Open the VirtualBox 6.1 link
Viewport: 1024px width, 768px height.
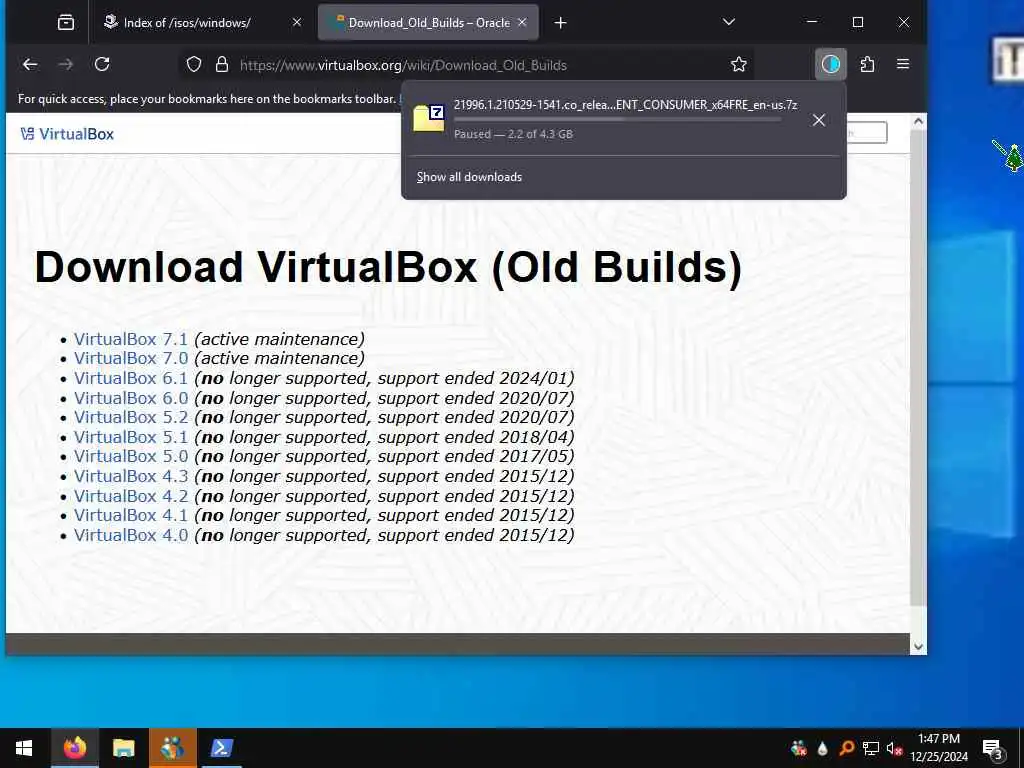click(x=131, y=378)
